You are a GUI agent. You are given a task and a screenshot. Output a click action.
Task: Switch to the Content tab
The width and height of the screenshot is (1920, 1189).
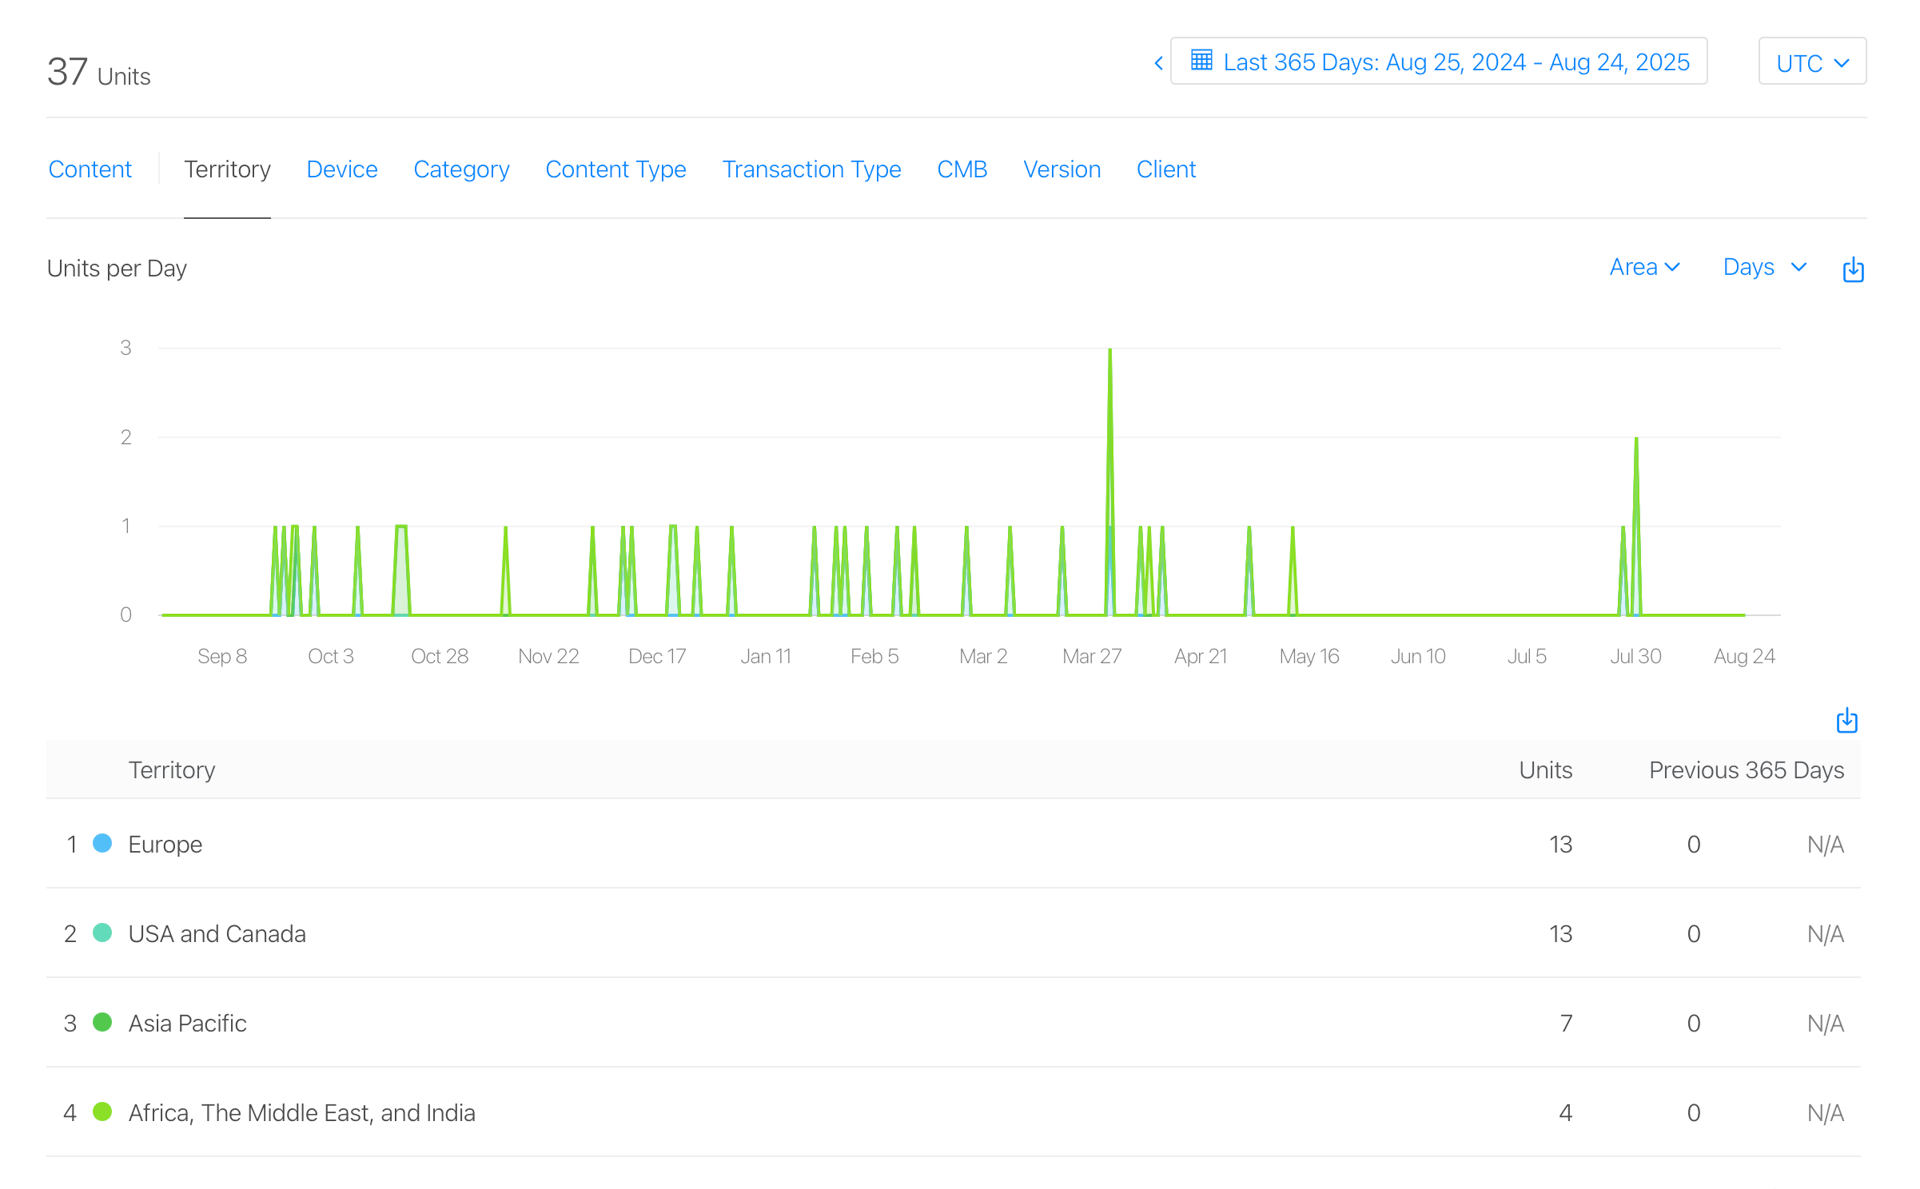(x=90, y=169)
